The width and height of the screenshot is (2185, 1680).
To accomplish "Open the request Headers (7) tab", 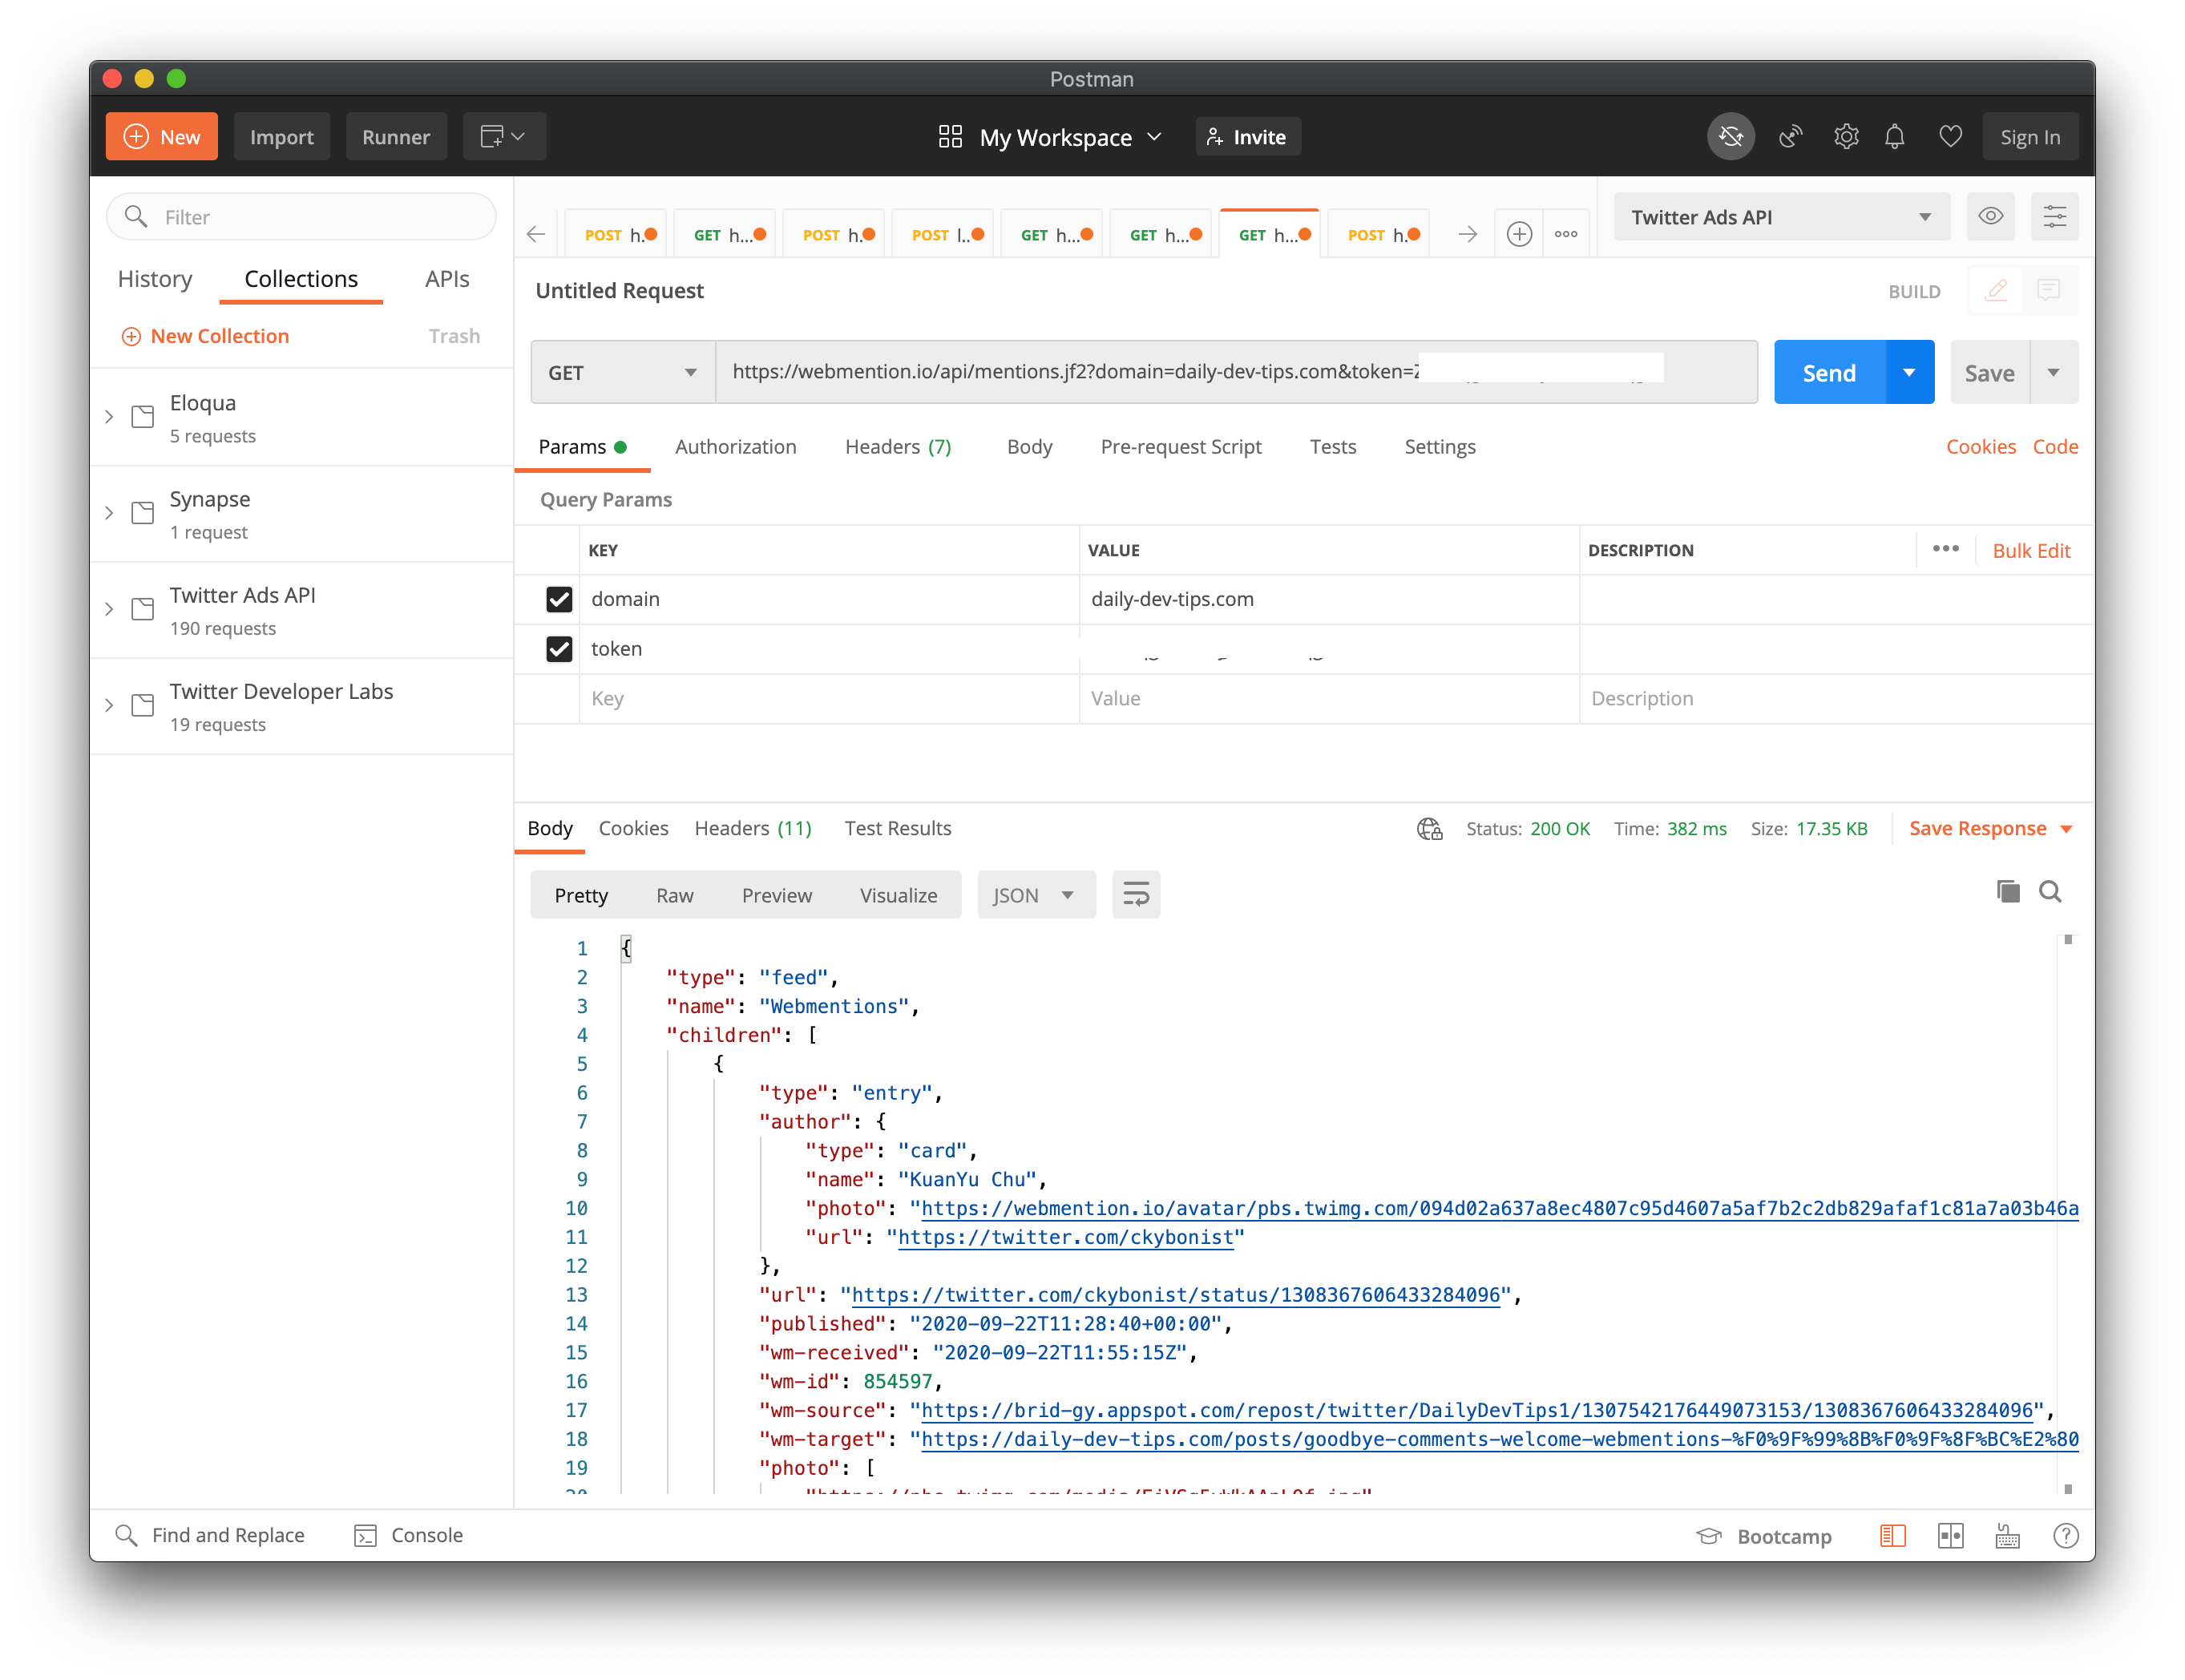I will (x=898, y=447).
